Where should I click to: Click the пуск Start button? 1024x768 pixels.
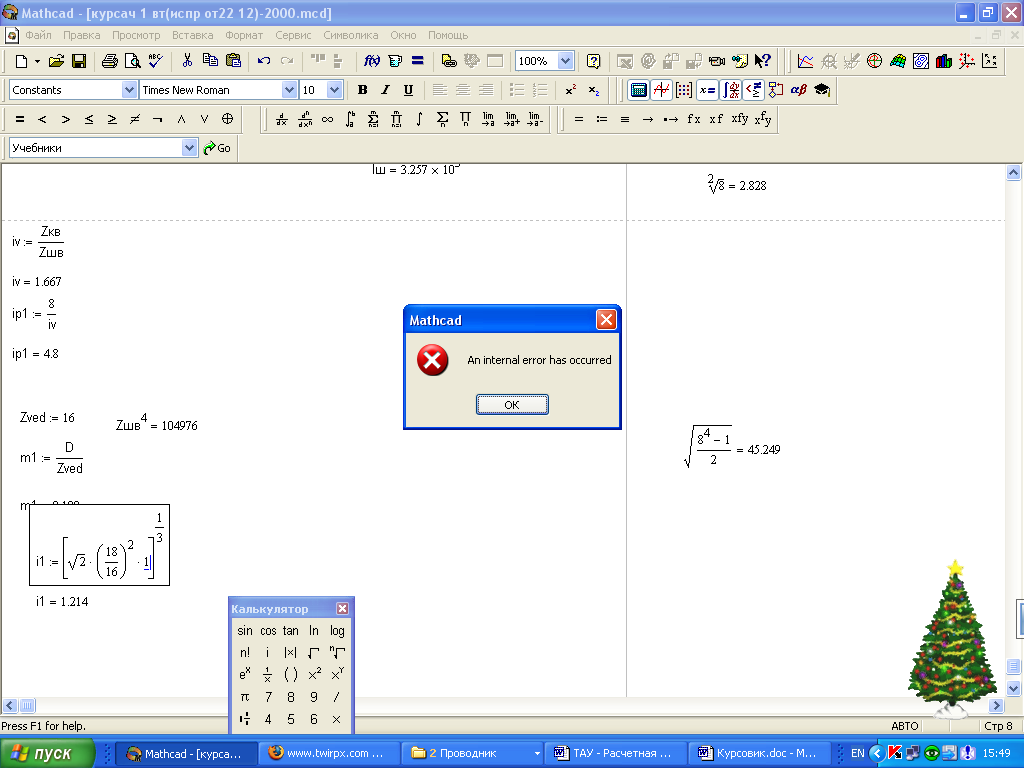click(x=47, y=754)
